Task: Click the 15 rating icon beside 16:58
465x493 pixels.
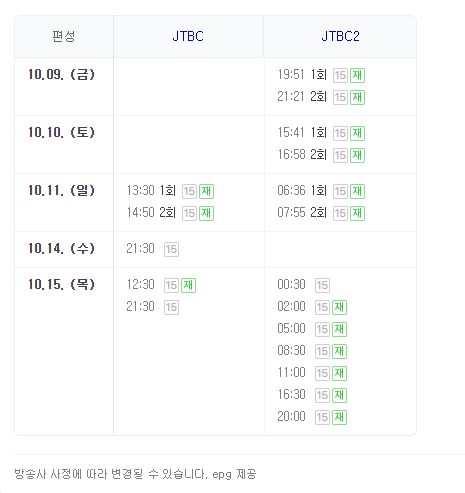Action: click(x=340, y=155)
